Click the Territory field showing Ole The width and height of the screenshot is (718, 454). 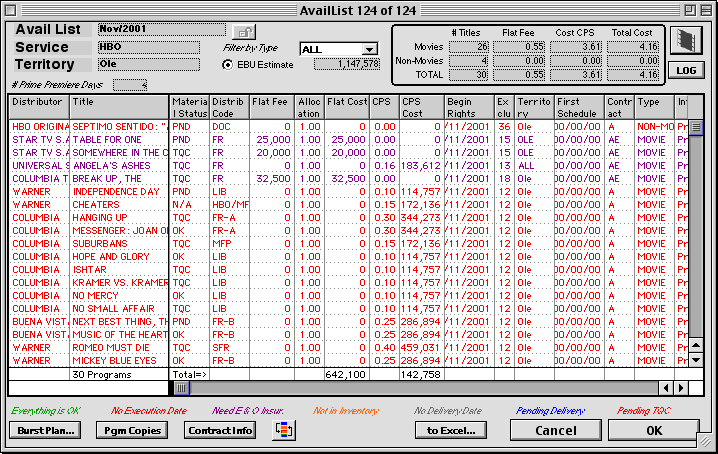[149, 64]
